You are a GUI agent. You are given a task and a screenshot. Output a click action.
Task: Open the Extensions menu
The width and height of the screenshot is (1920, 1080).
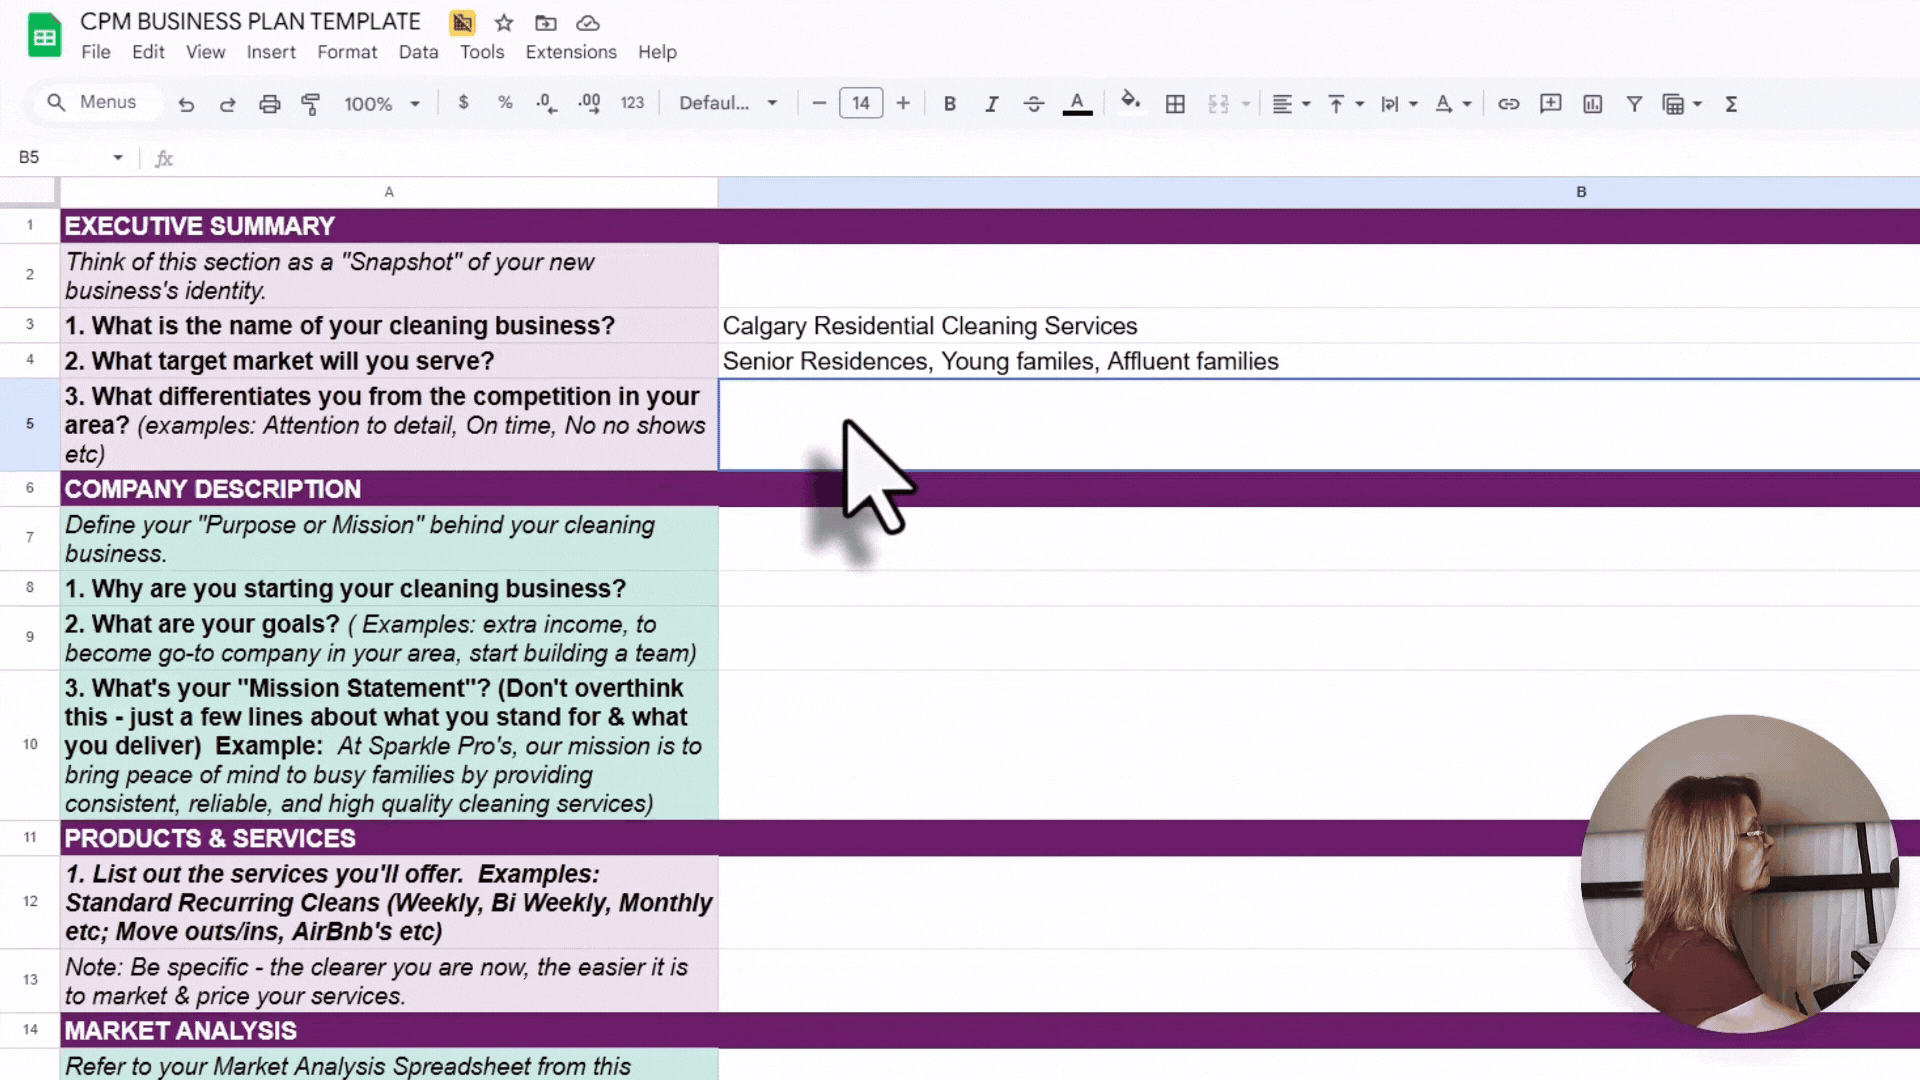pos(571,52)
